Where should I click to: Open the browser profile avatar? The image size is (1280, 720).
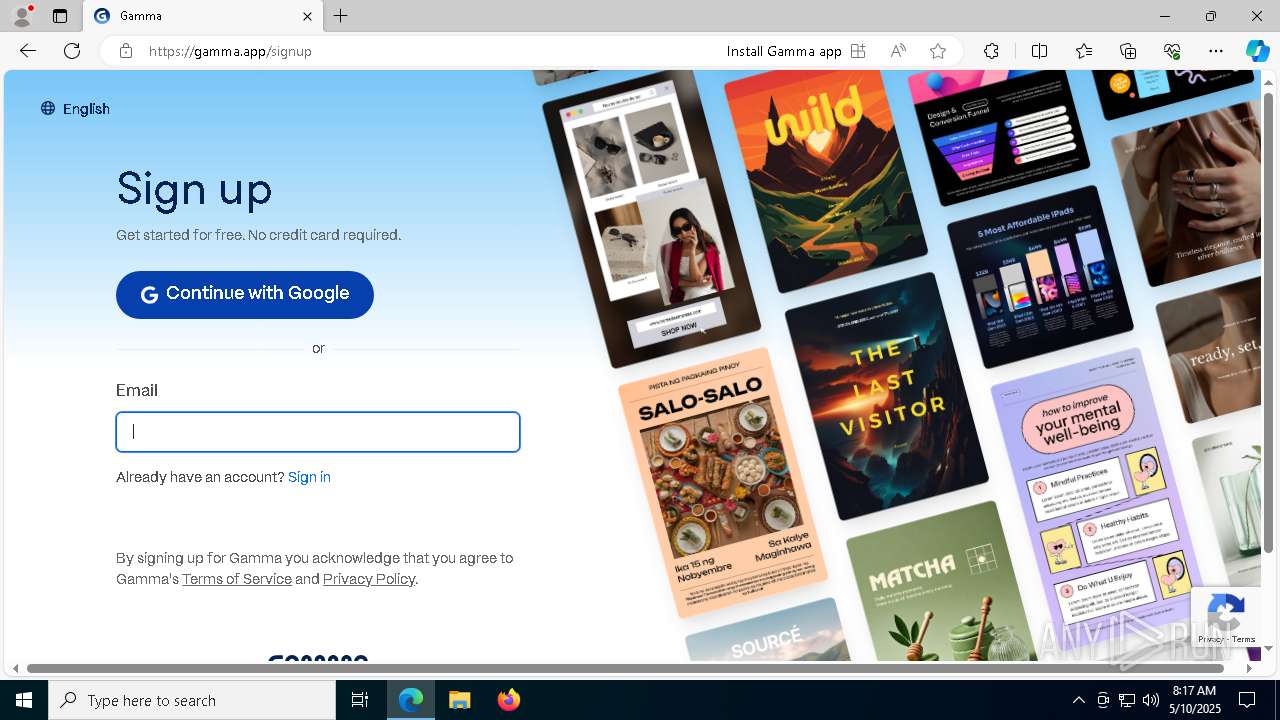[x=21, y=16]
